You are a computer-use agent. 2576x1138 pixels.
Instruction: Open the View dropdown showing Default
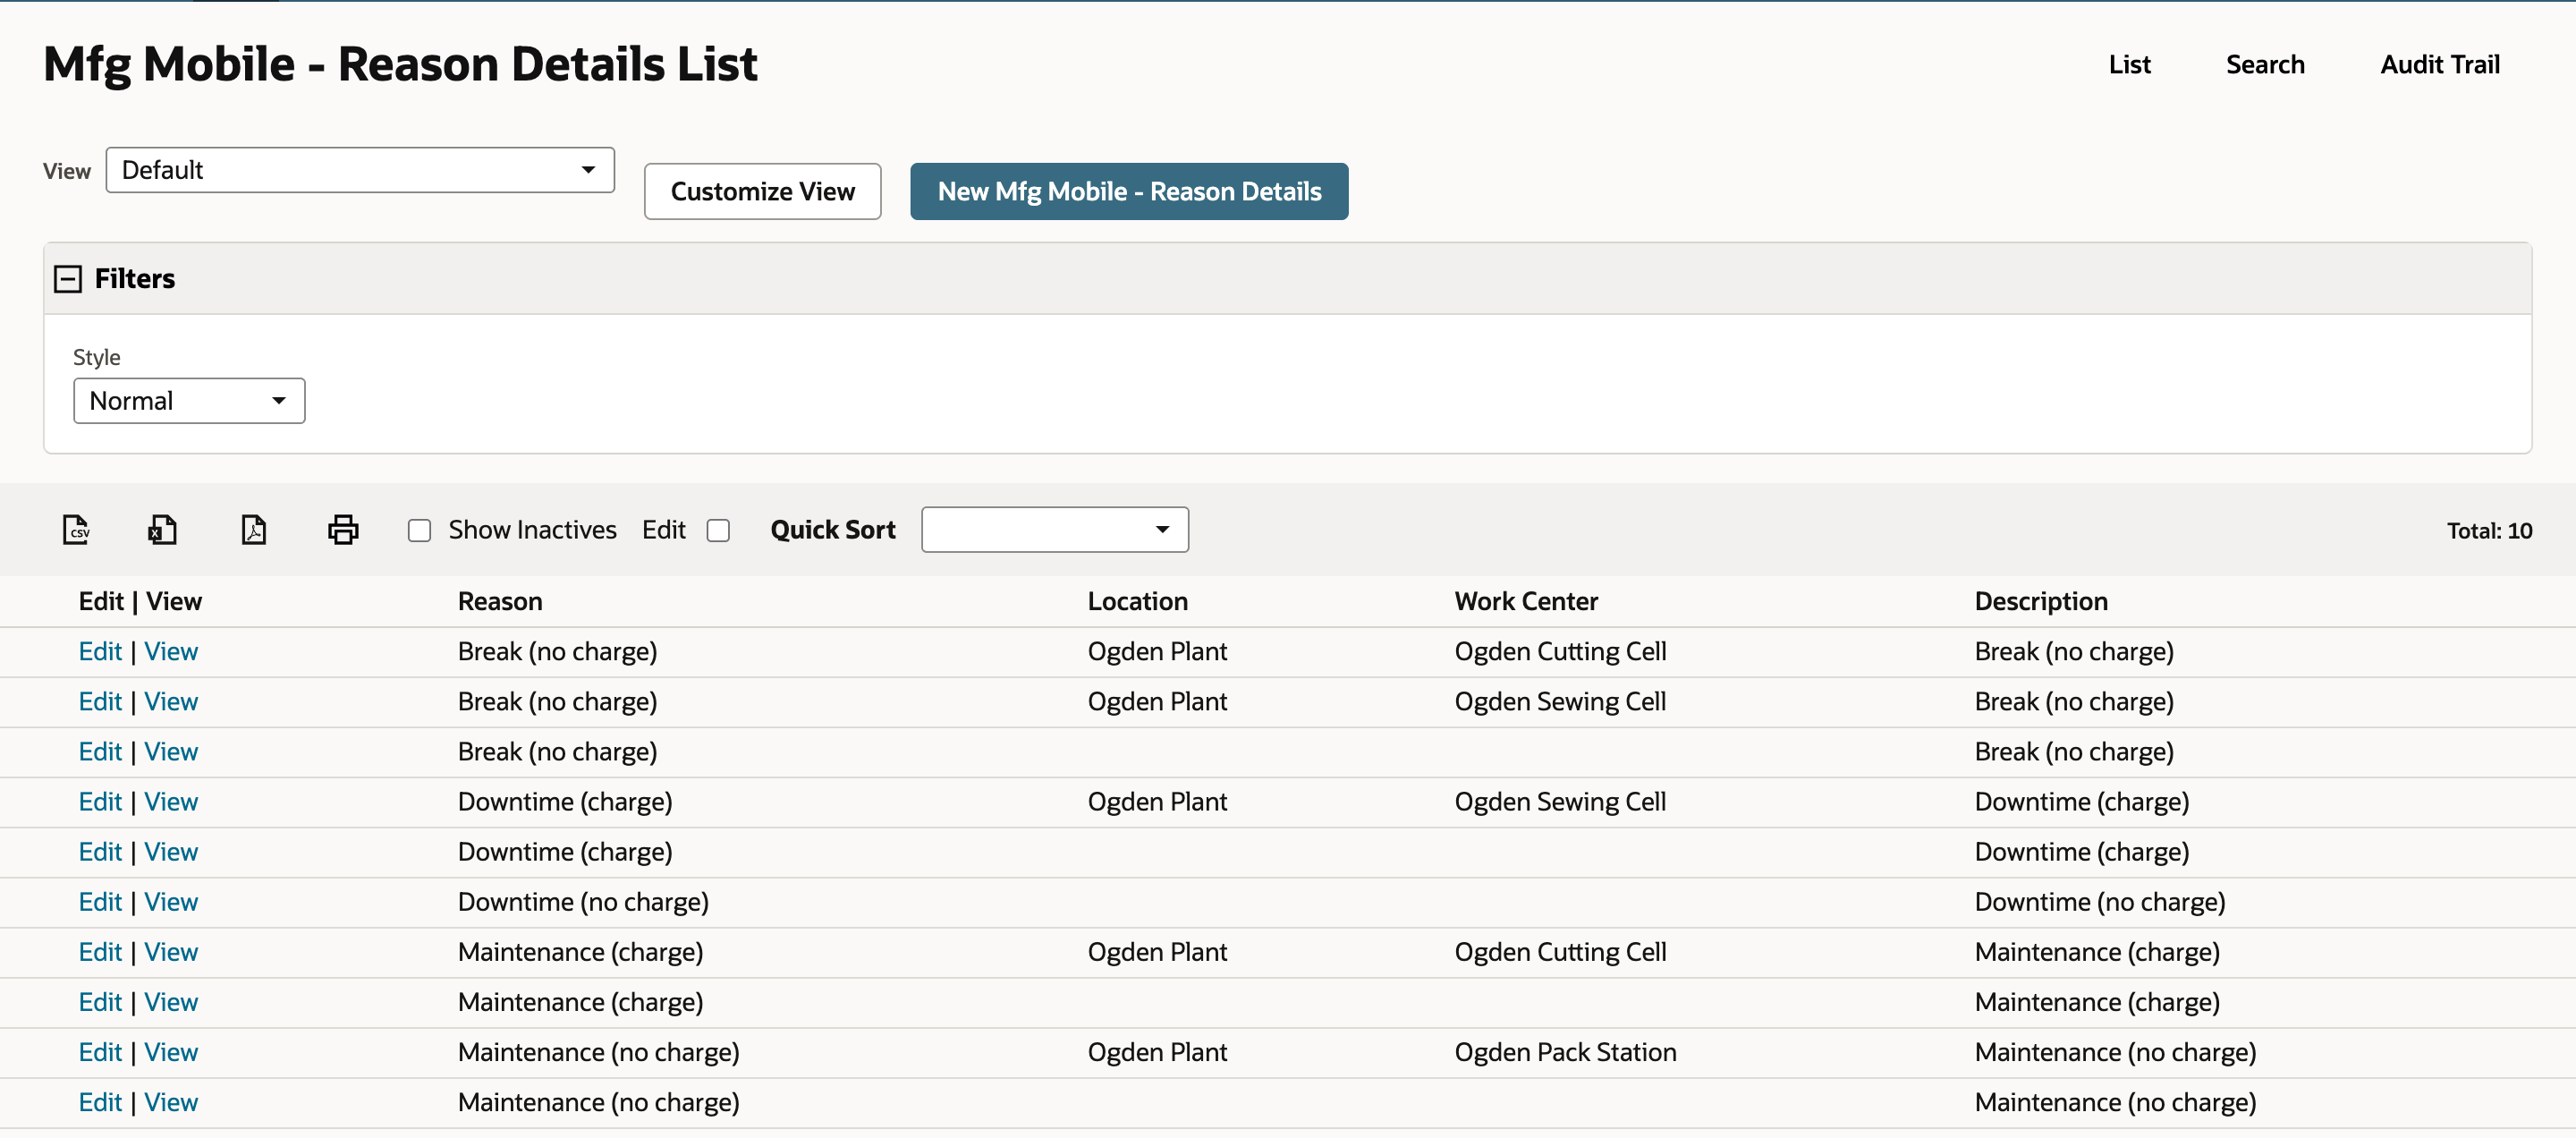(x=360, y=170)
